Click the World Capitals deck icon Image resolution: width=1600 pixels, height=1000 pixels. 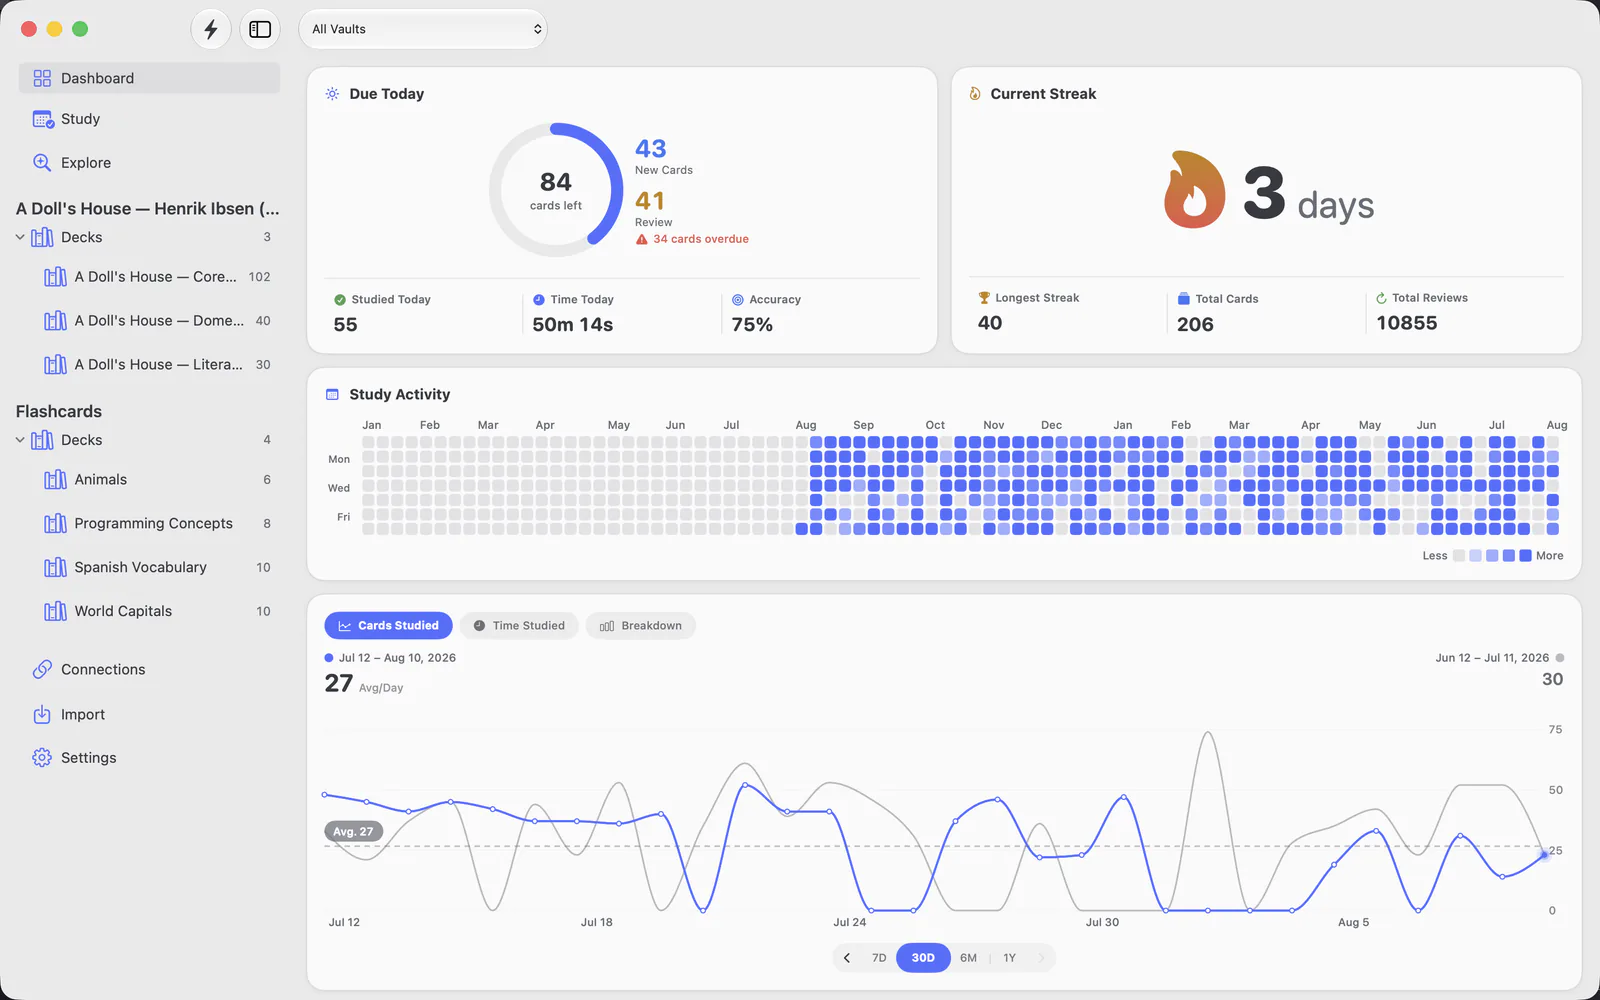(55, 612)
